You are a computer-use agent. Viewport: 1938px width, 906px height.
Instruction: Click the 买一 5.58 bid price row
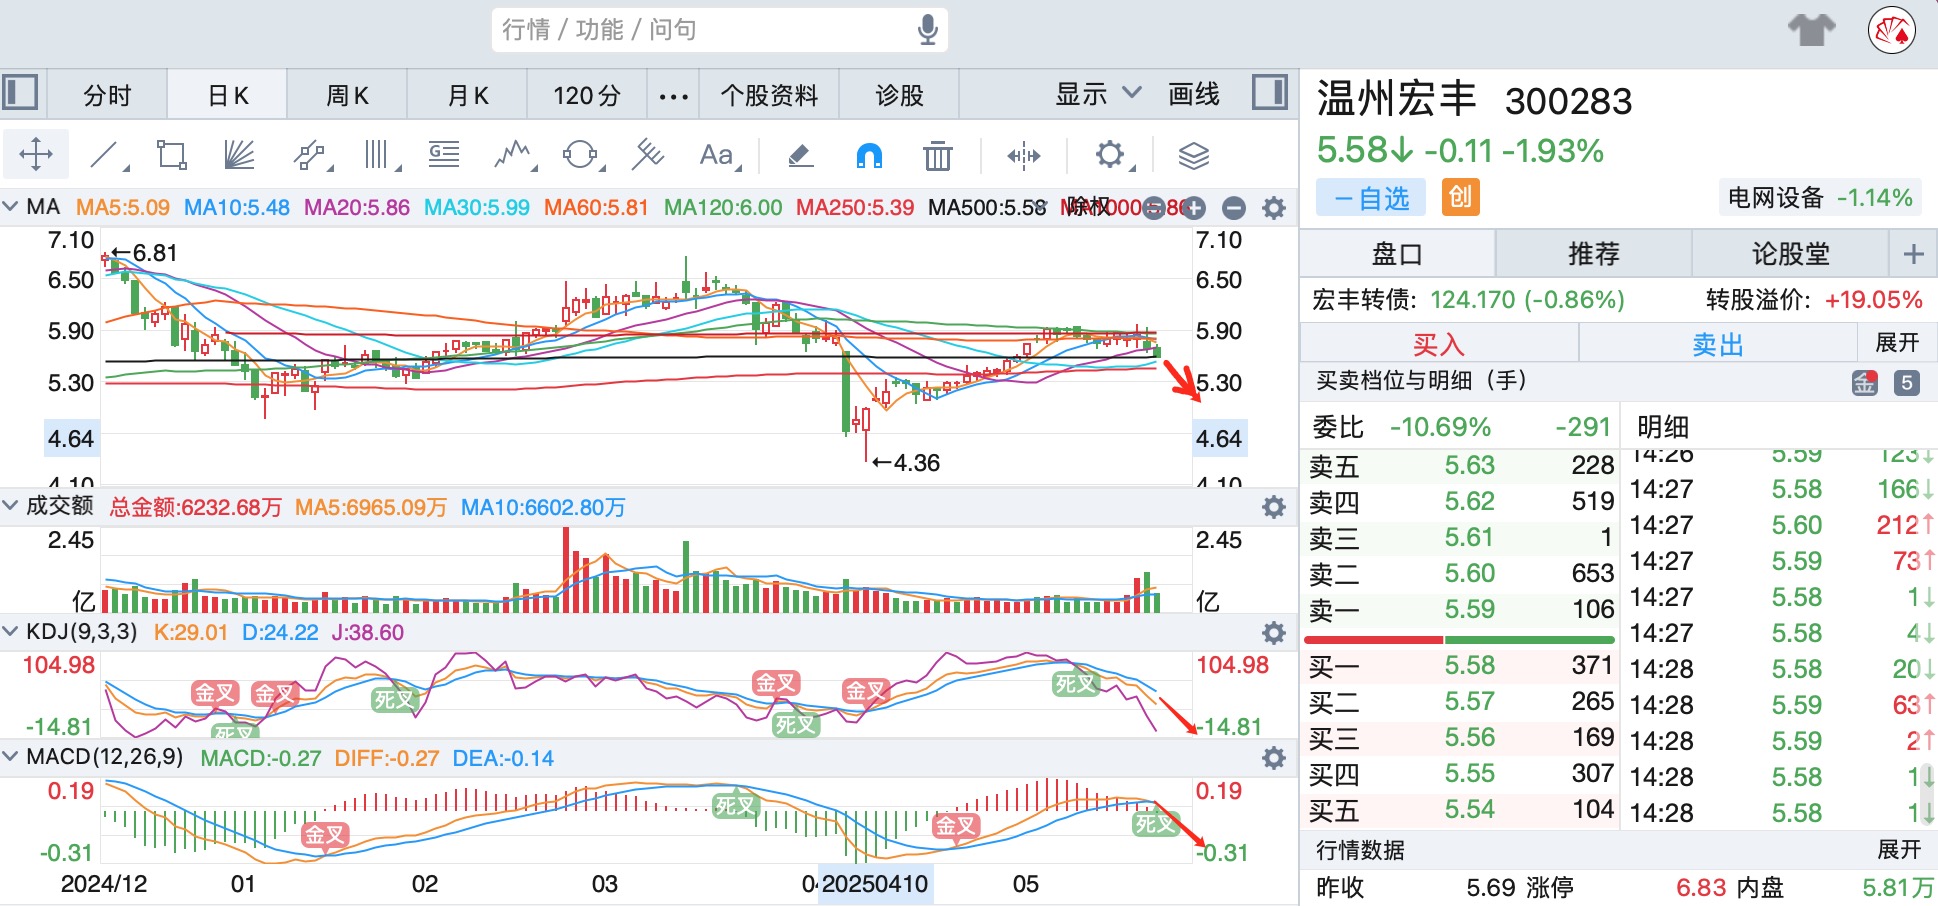point(1460,665)
